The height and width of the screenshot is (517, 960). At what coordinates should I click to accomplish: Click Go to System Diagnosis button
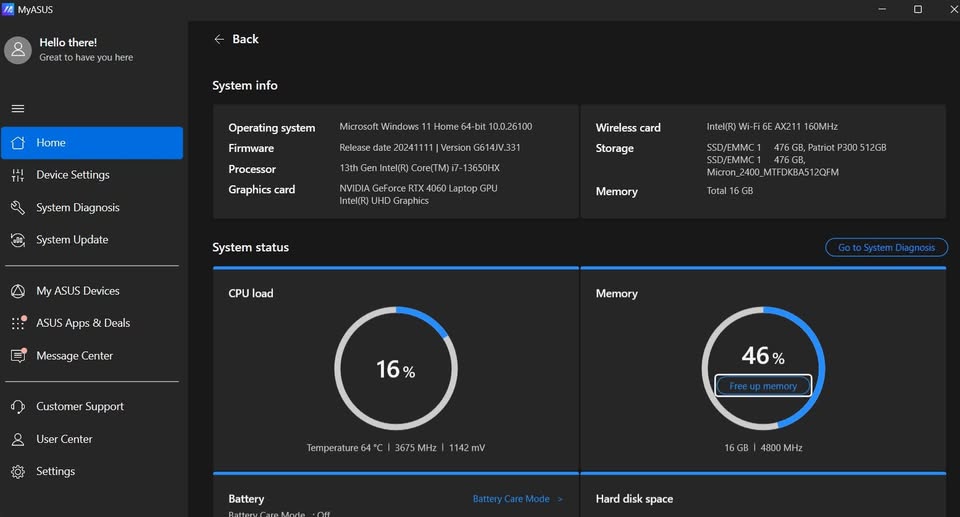tap(886, 247)
